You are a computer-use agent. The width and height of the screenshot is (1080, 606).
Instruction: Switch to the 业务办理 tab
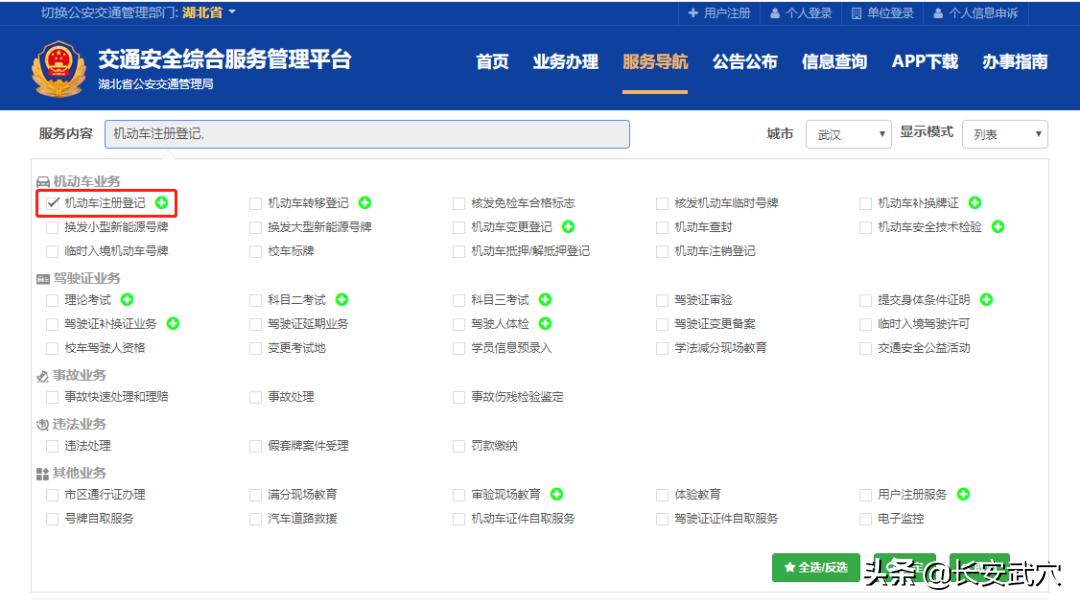[566, 62]
